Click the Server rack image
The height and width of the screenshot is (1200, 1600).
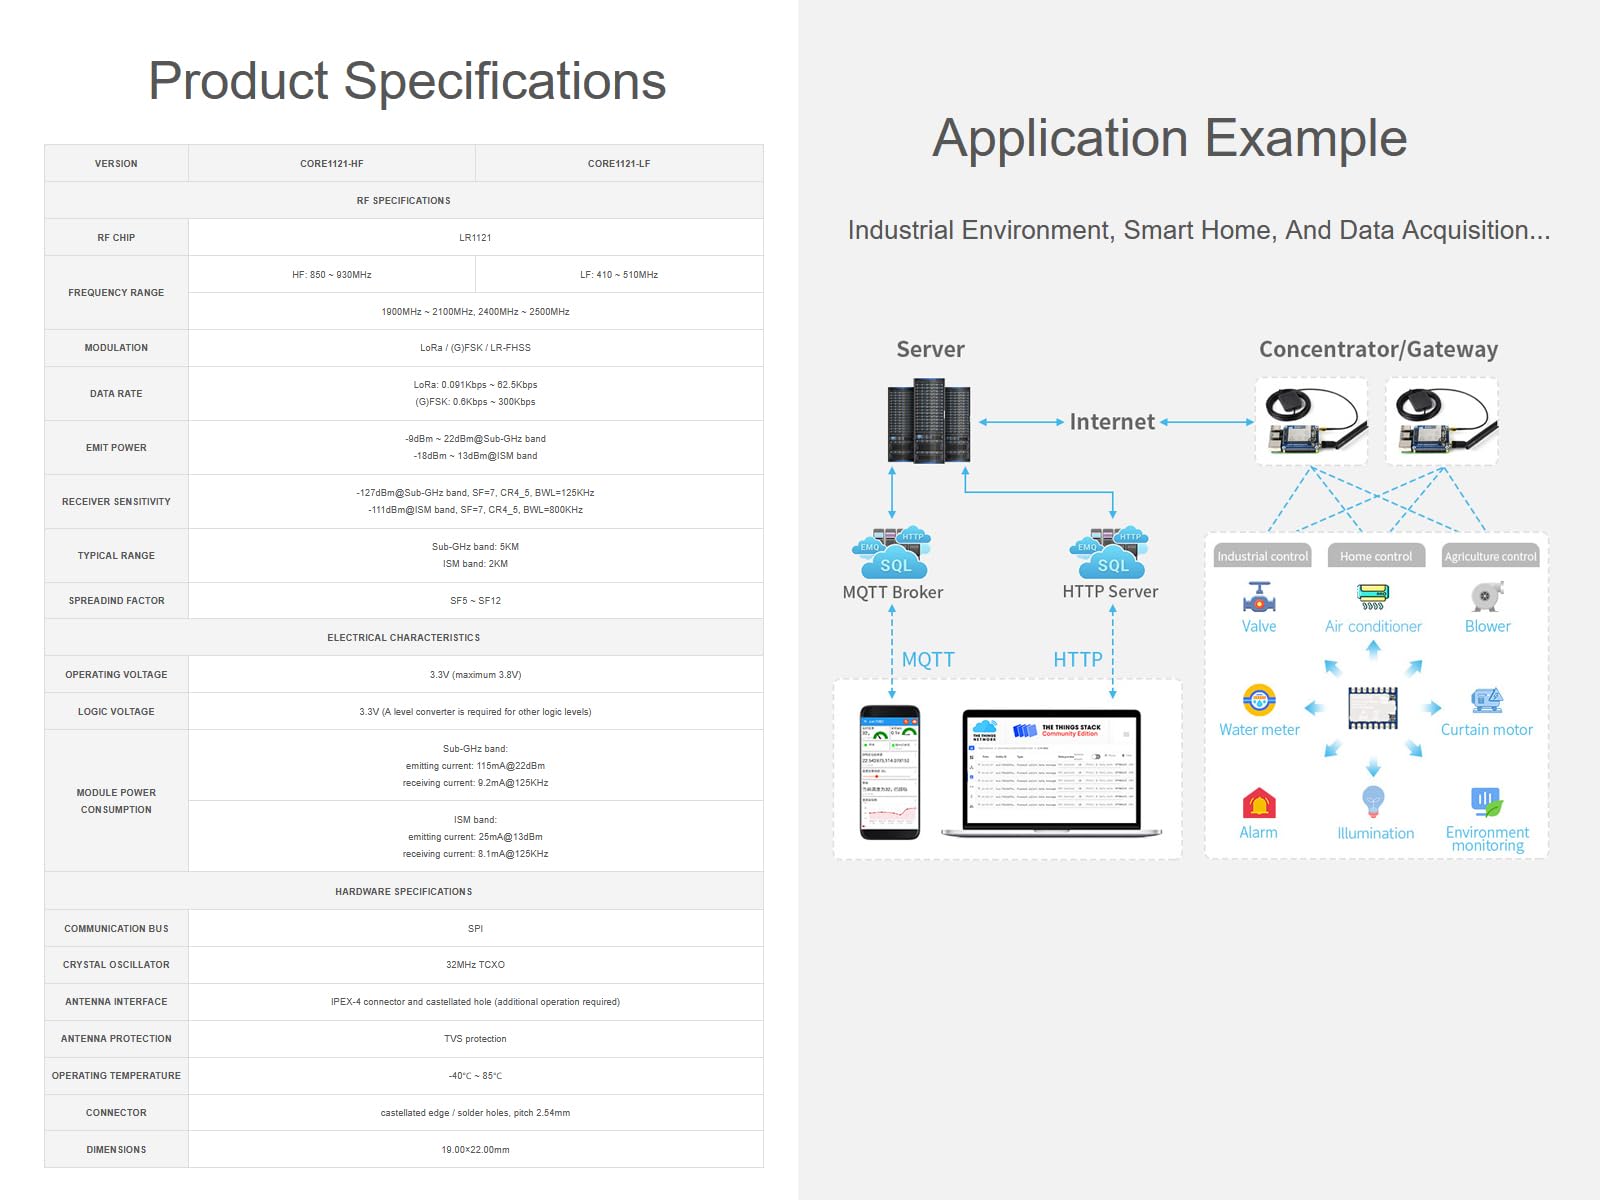coord(929,420)
